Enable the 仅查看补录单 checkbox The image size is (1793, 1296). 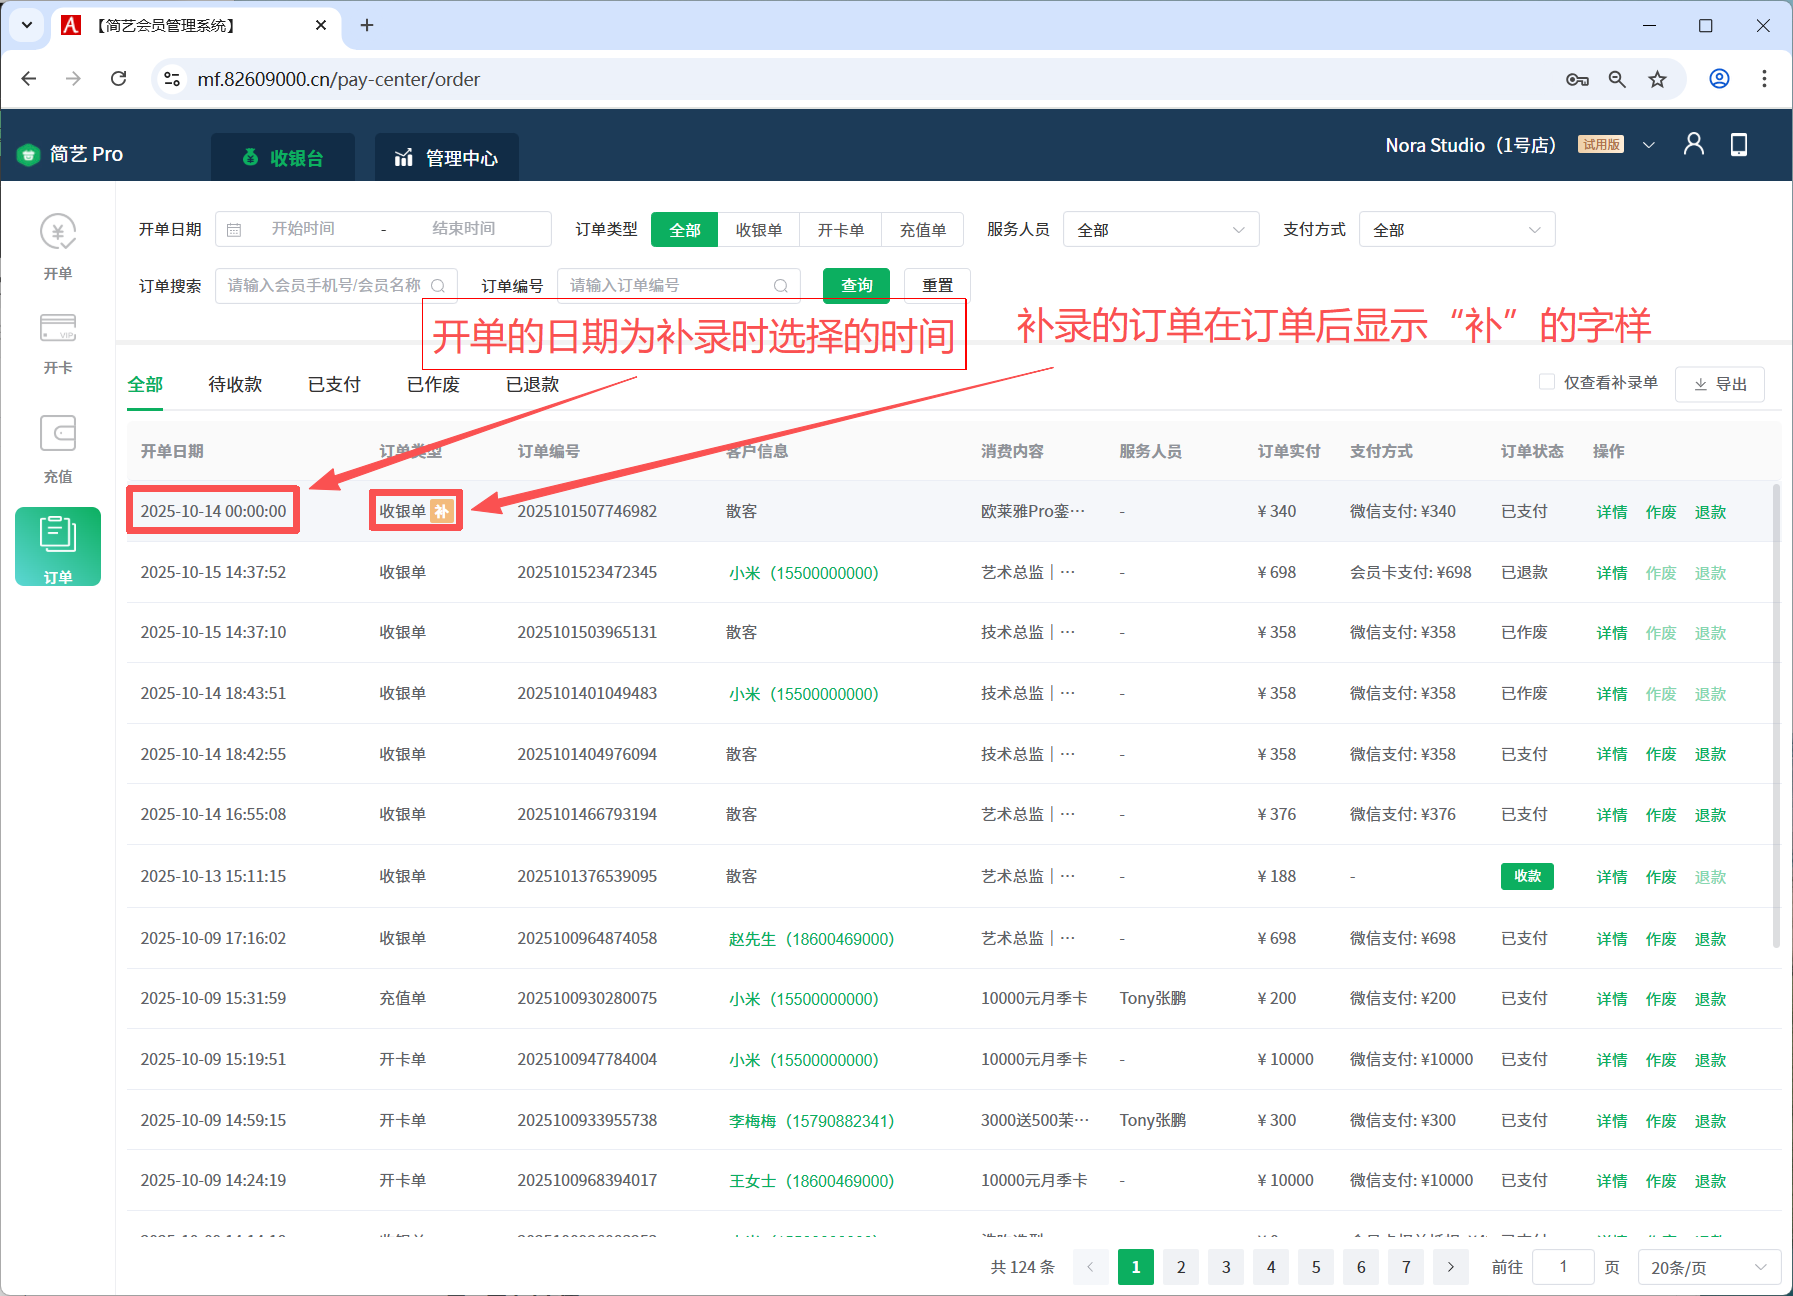(1547, 382)
